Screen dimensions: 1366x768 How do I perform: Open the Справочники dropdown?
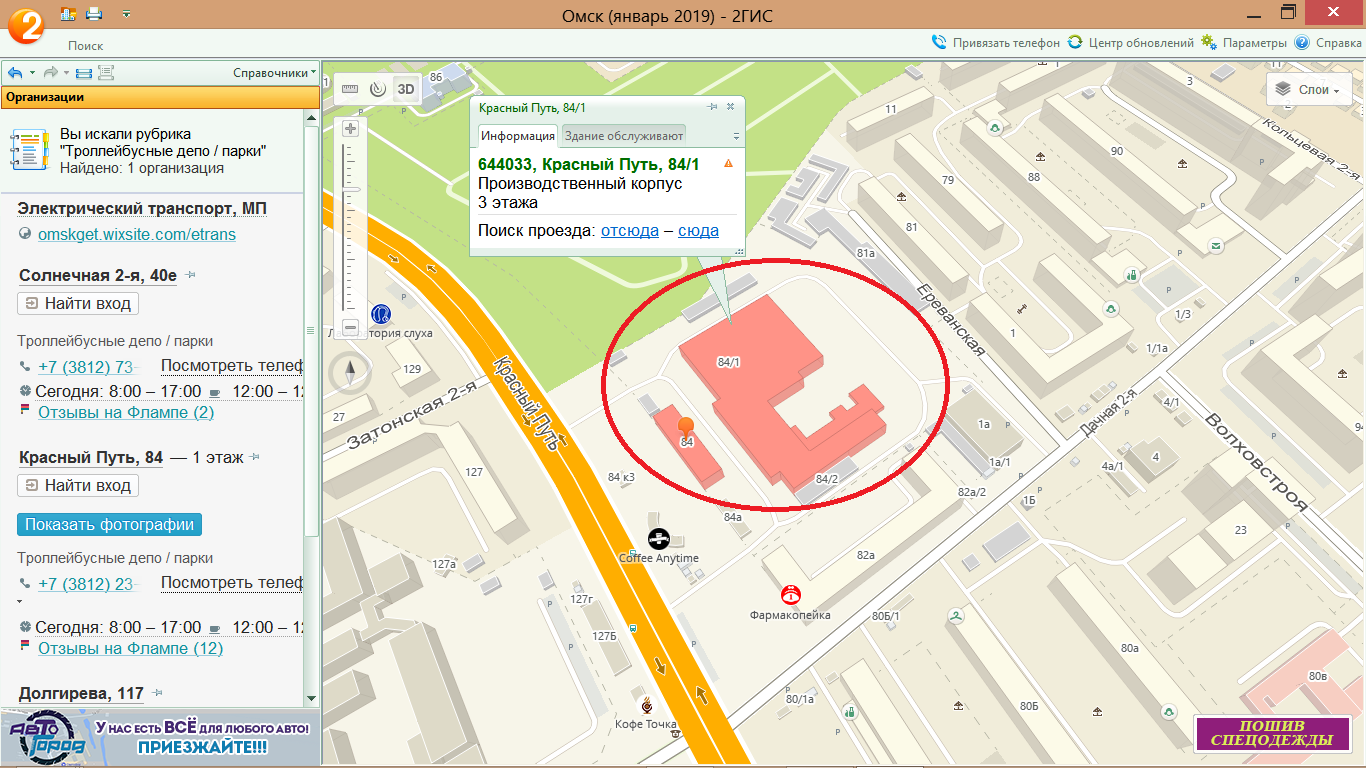click(274, 73)
